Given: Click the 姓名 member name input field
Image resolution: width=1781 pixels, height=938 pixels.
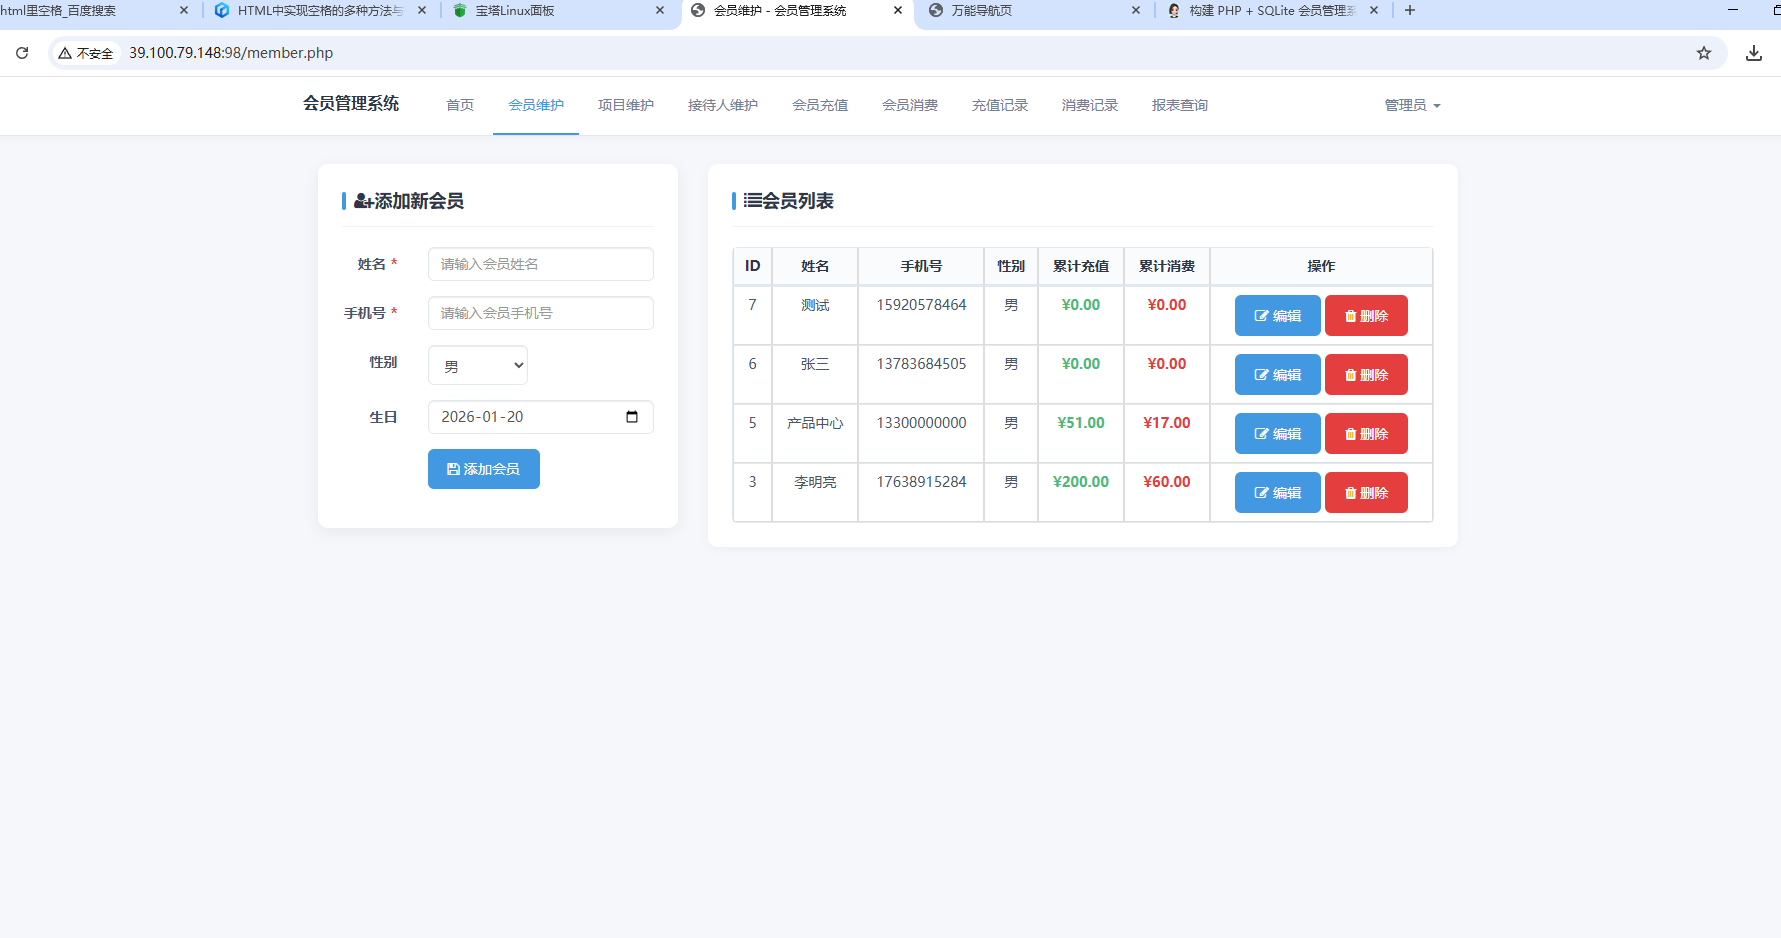Looking at the screenshot, I should pos(541,264).
